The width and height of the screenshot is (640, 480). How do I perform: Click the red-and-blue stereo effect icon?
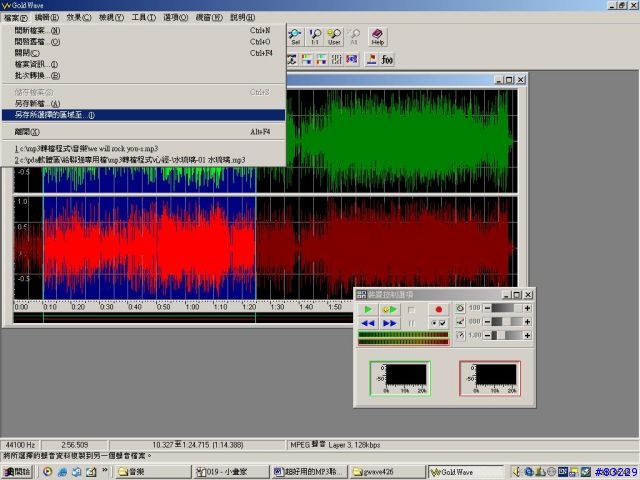point(352,60)
